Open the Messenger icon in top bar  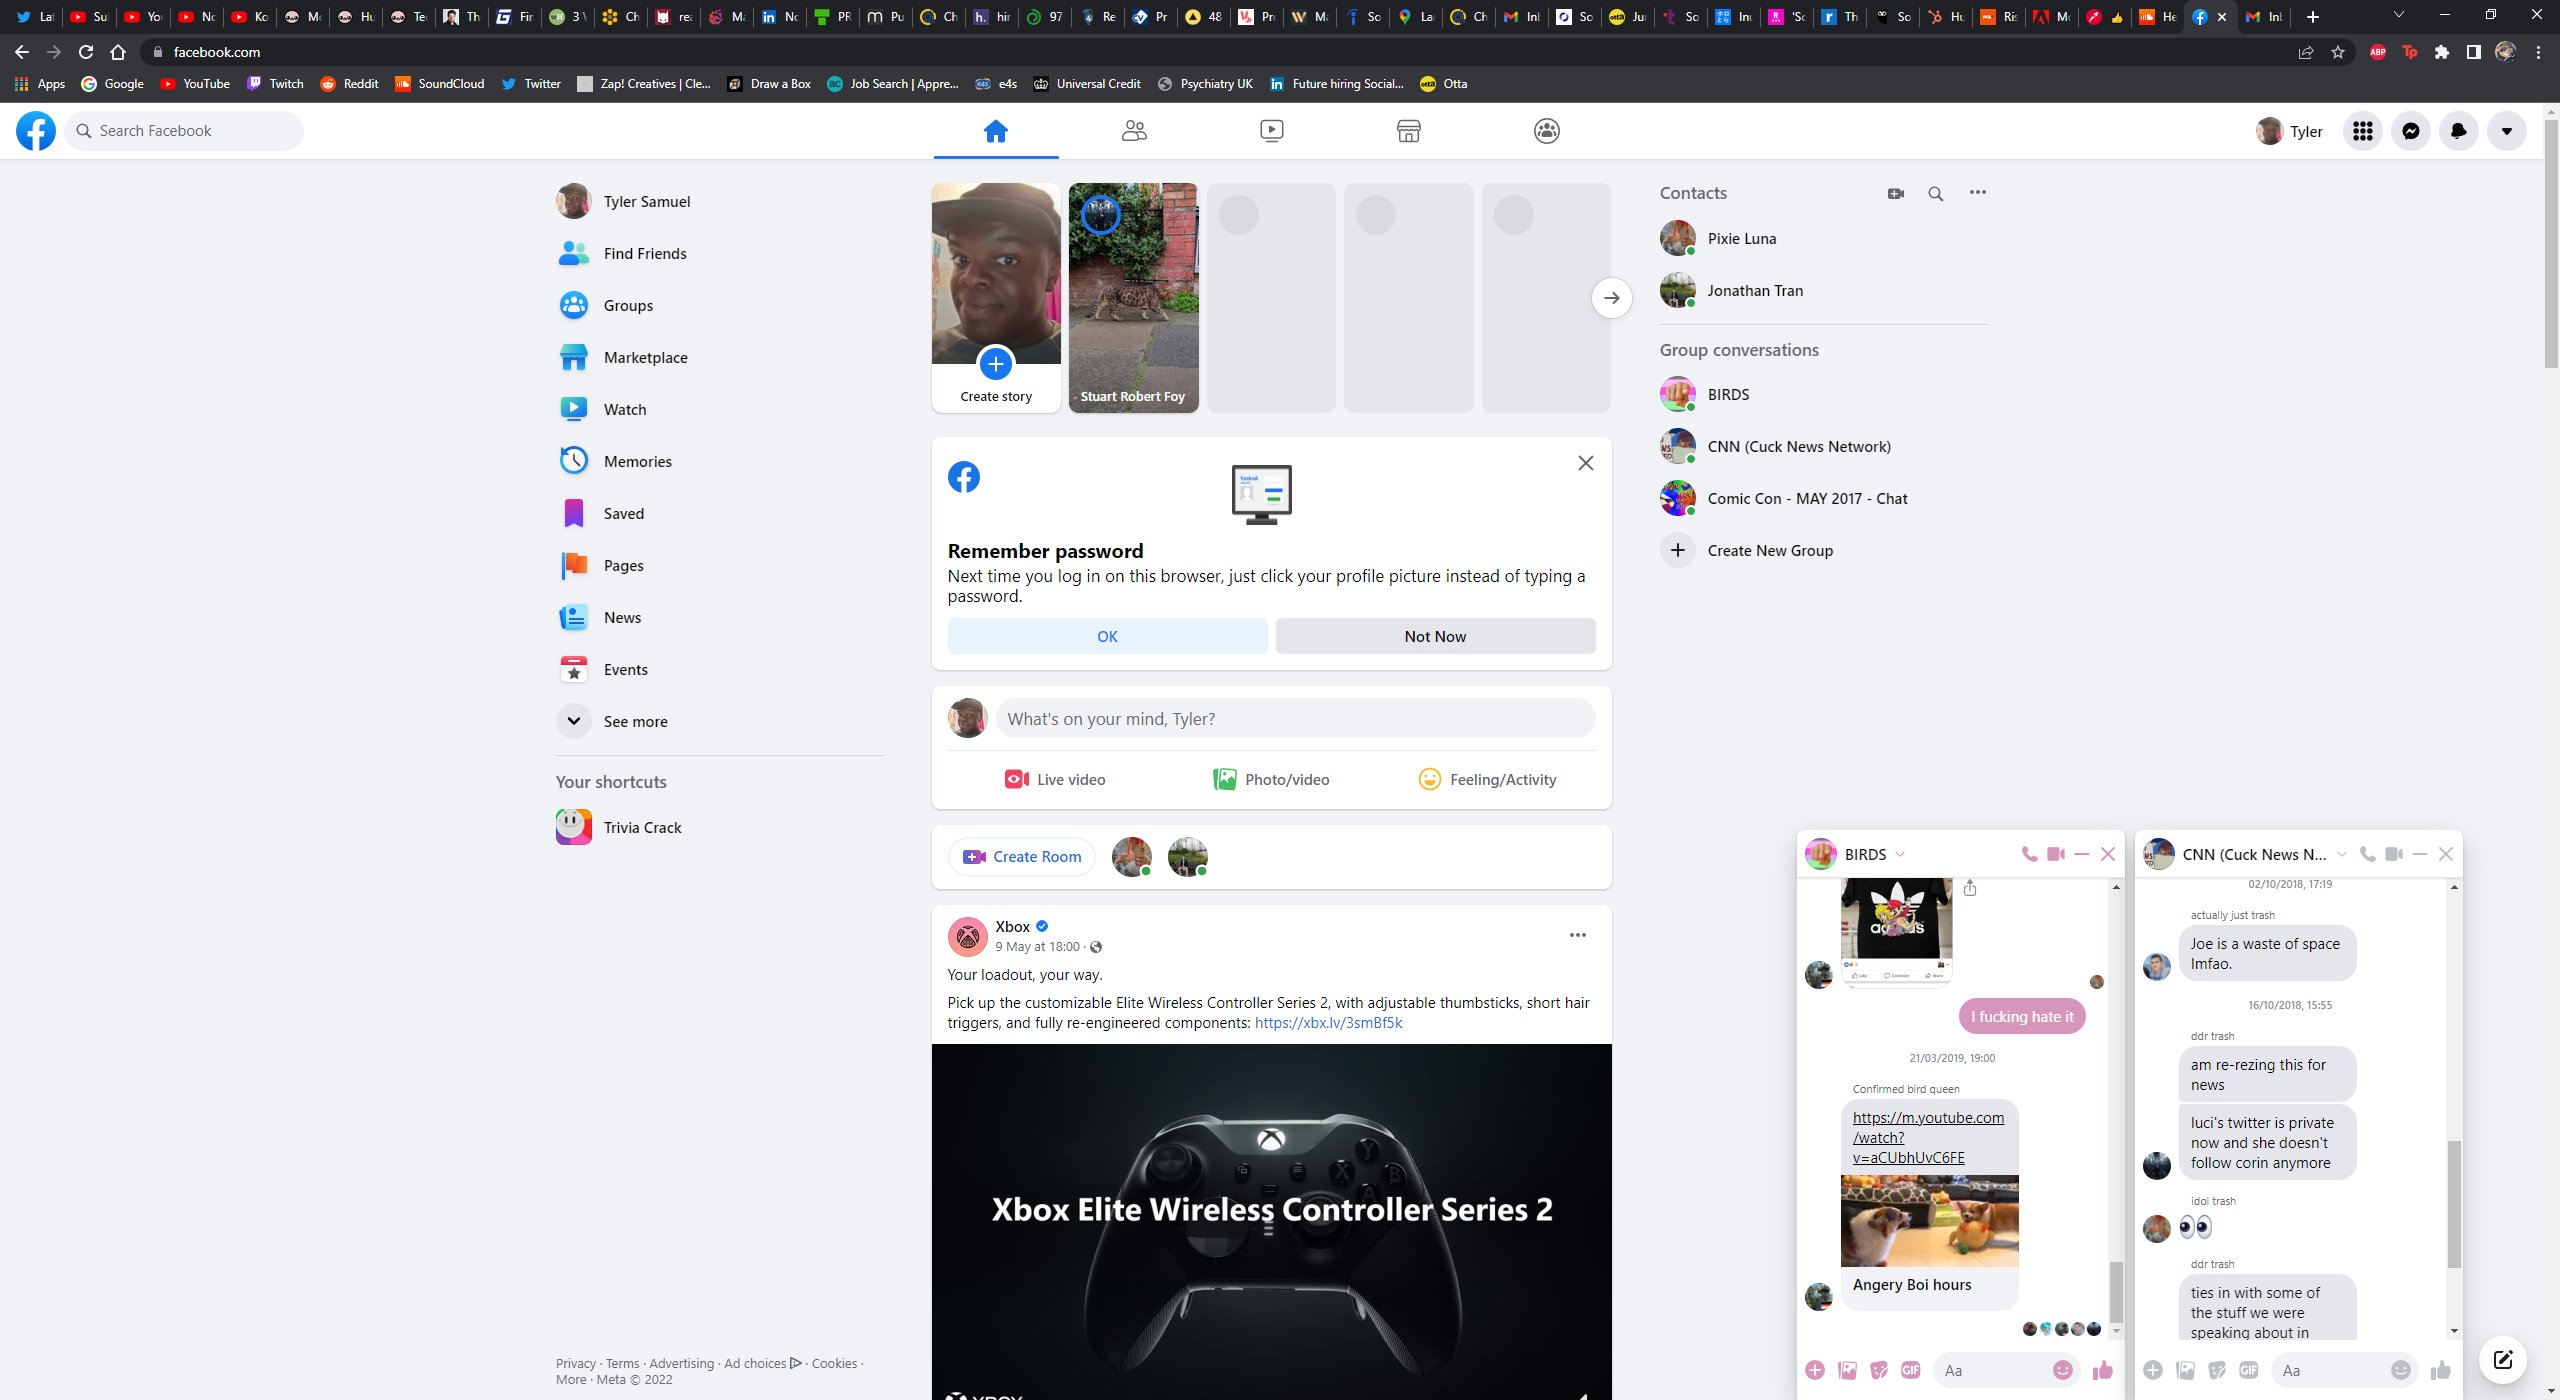point(2411,131)
